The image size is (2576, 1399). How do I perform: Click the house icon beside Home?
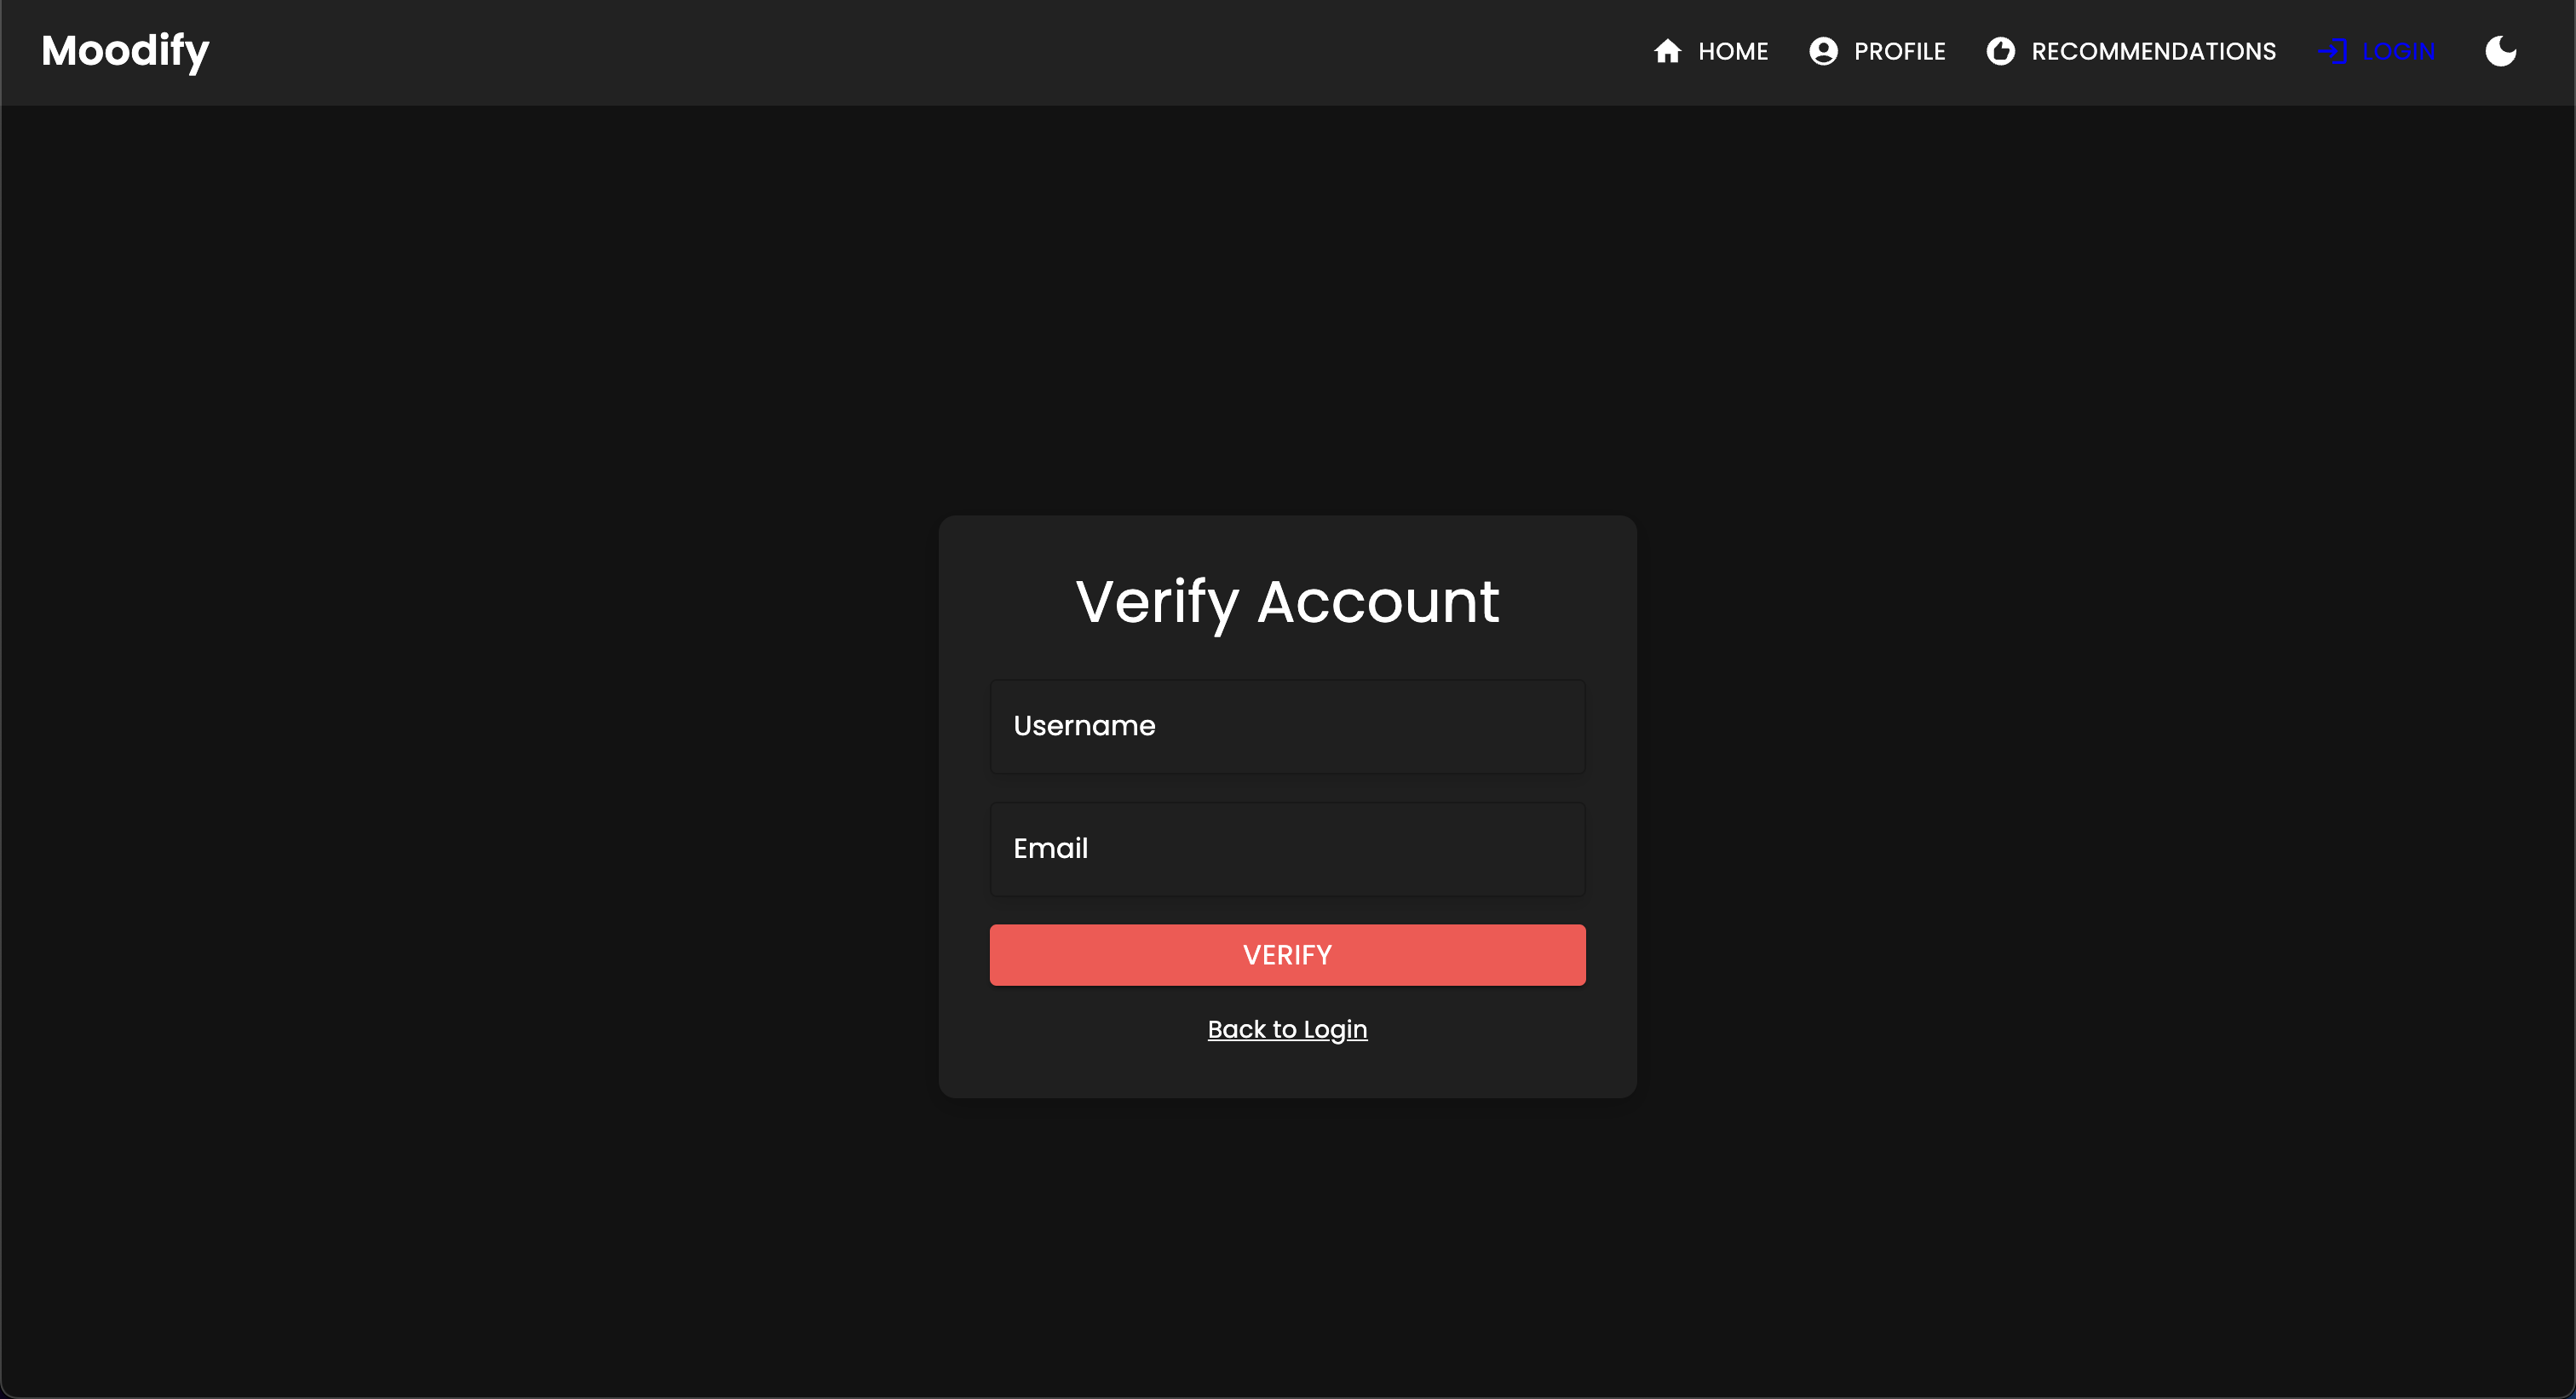point(1667,51)
